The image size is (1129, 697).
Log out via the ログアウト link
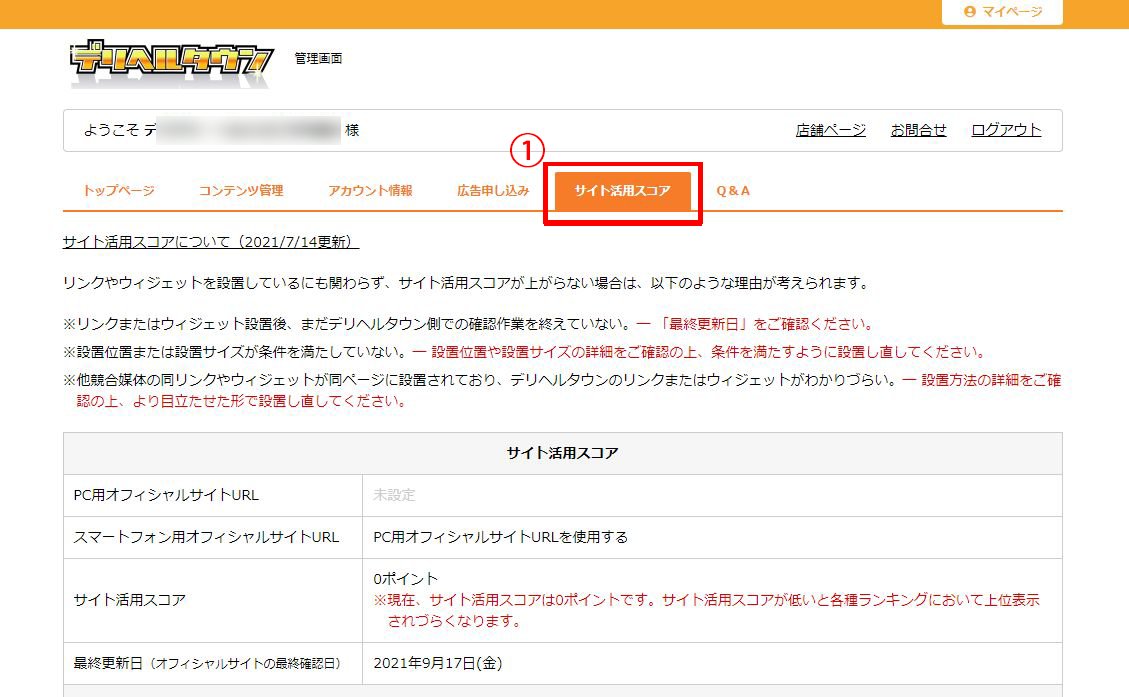coord(1006,130)
